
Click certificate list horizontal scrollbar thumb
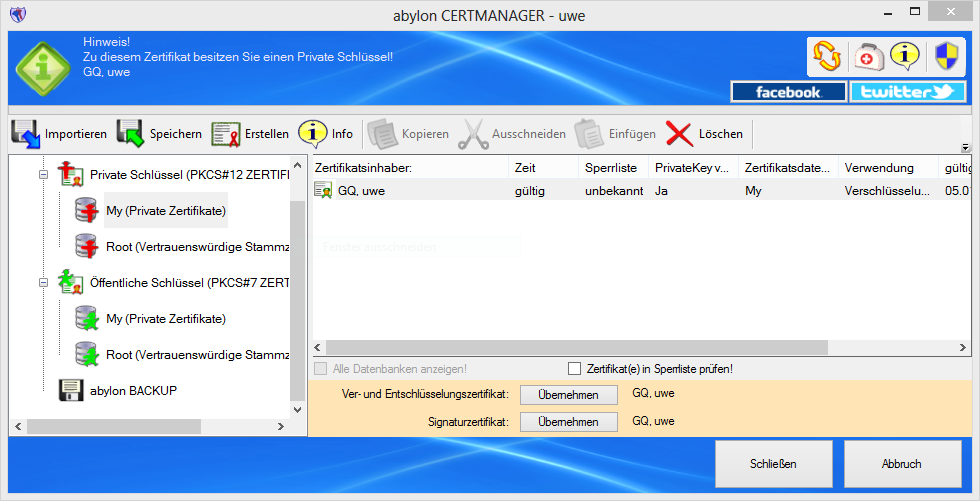click(576, 347)
